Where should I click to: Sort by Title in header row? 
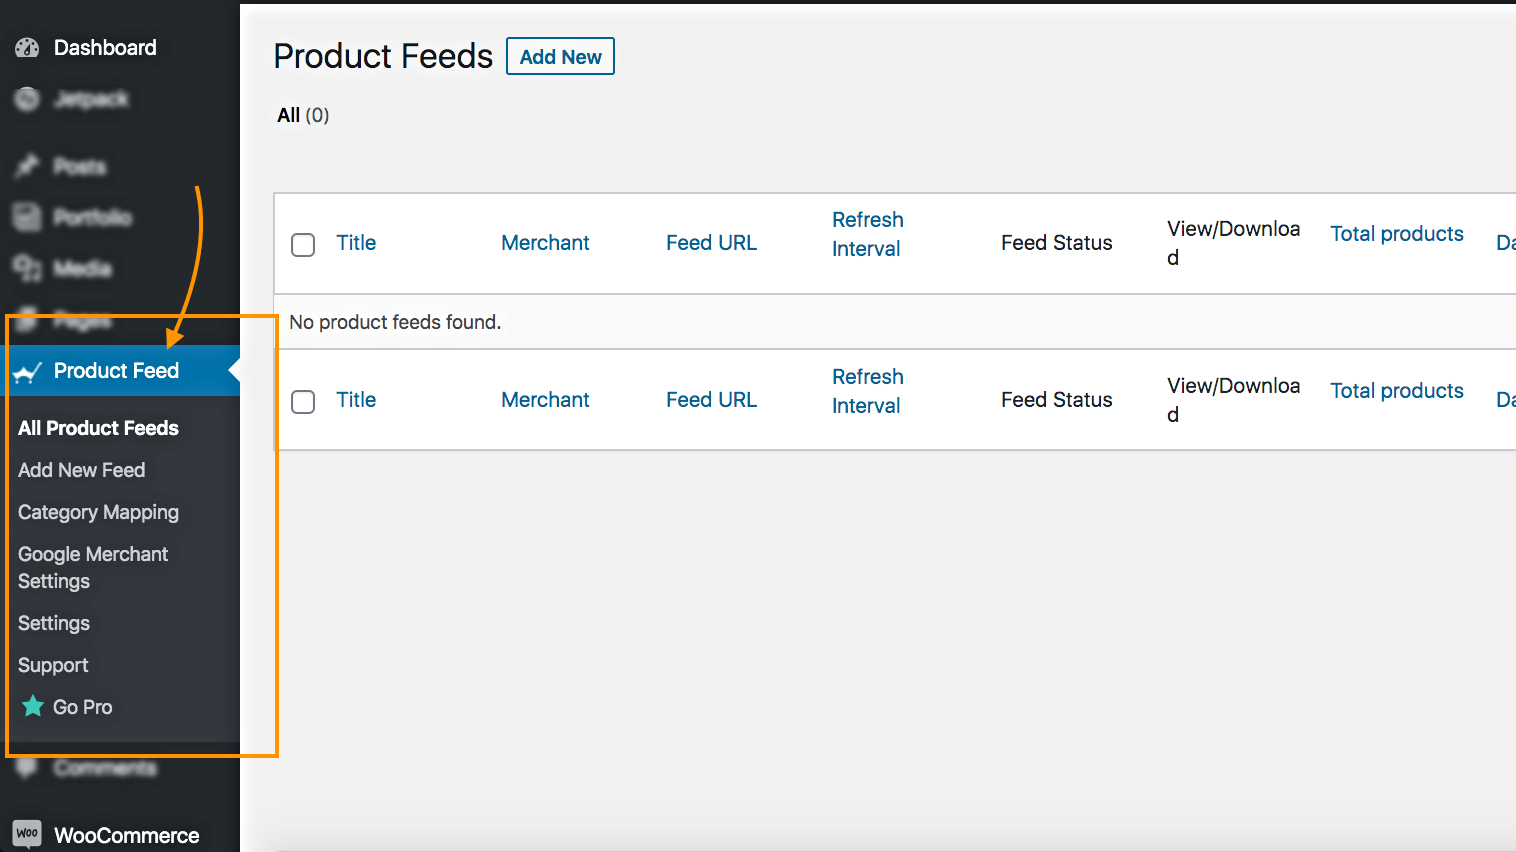pos(356,243)
